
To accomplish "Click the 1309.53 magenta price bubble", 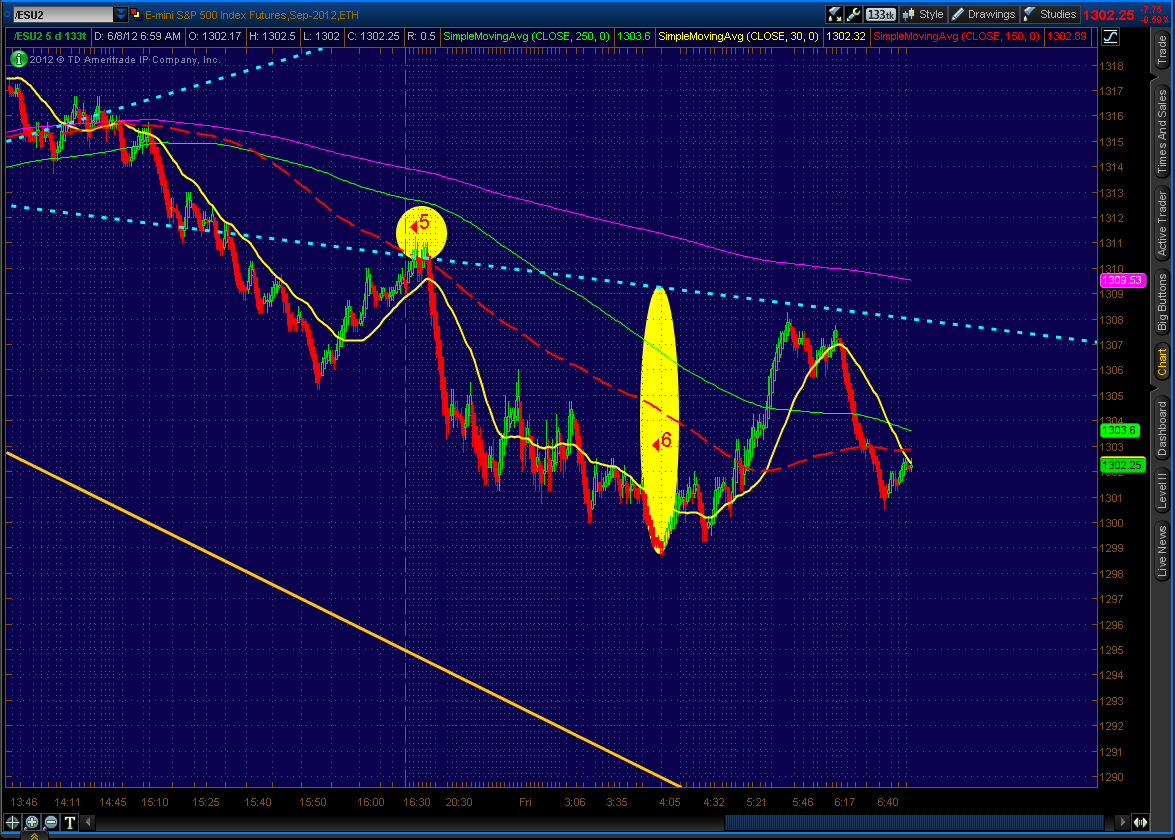I will click(1122, 280).
